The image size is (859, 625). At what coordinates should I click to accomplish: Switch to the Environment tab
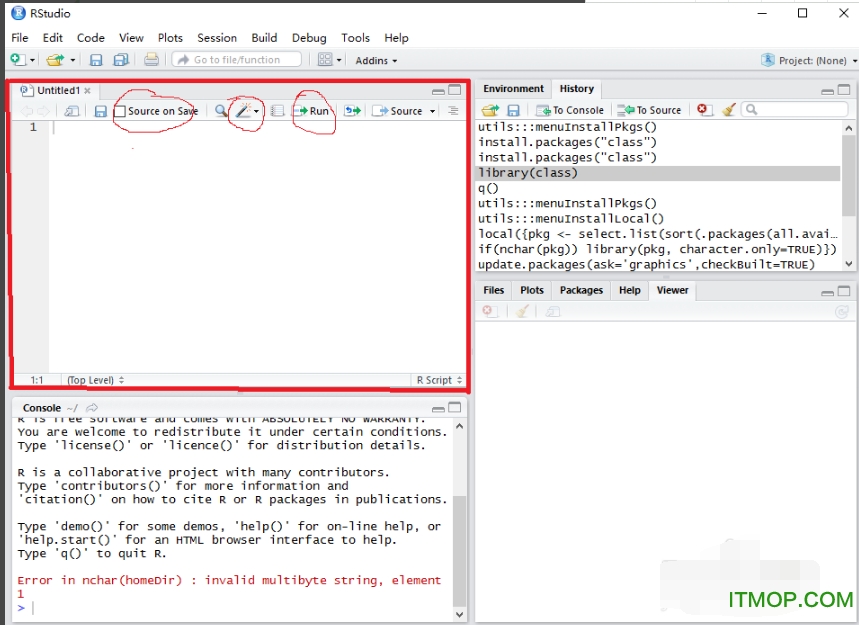(x=513, y=88)
